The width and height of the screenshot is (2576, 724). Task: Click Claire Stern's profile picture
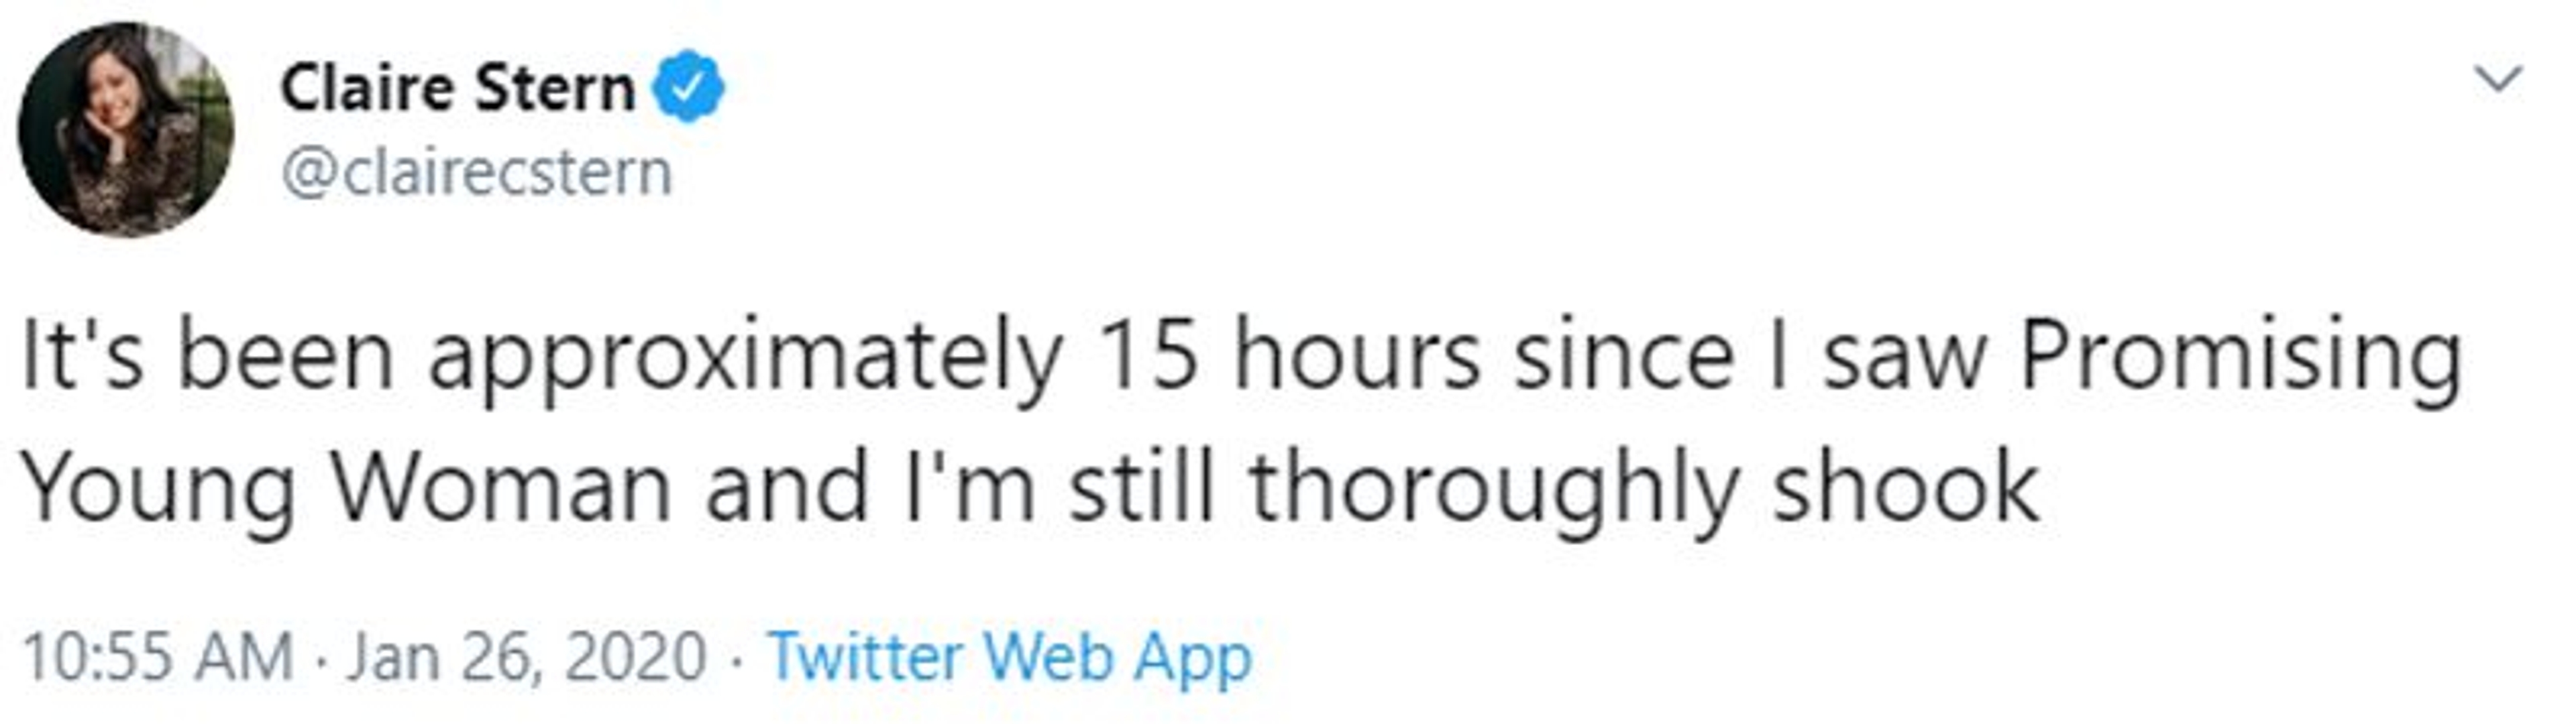(x=126, y=130)
